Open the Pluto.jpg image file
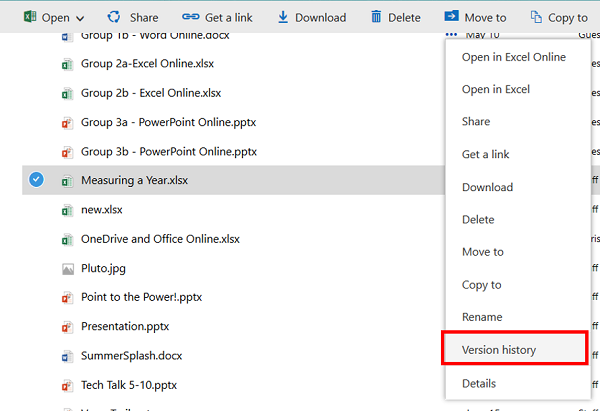Screen dimensions: 600x411 click(103, 269)
